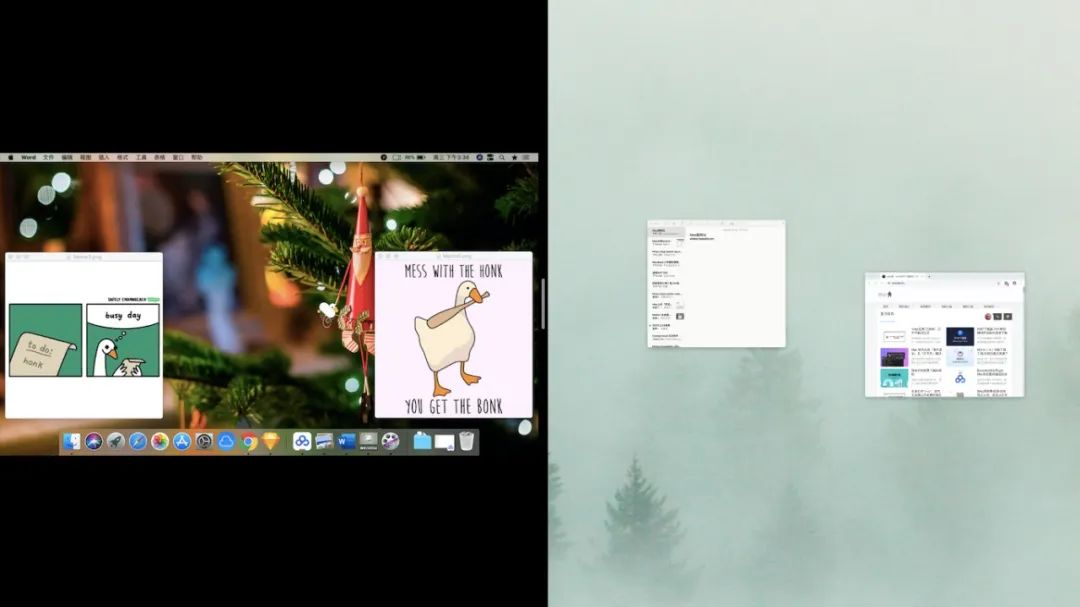Switch to Microsoft Word in Dock
Screen dimensions: 1080x607
pos(347,441)
